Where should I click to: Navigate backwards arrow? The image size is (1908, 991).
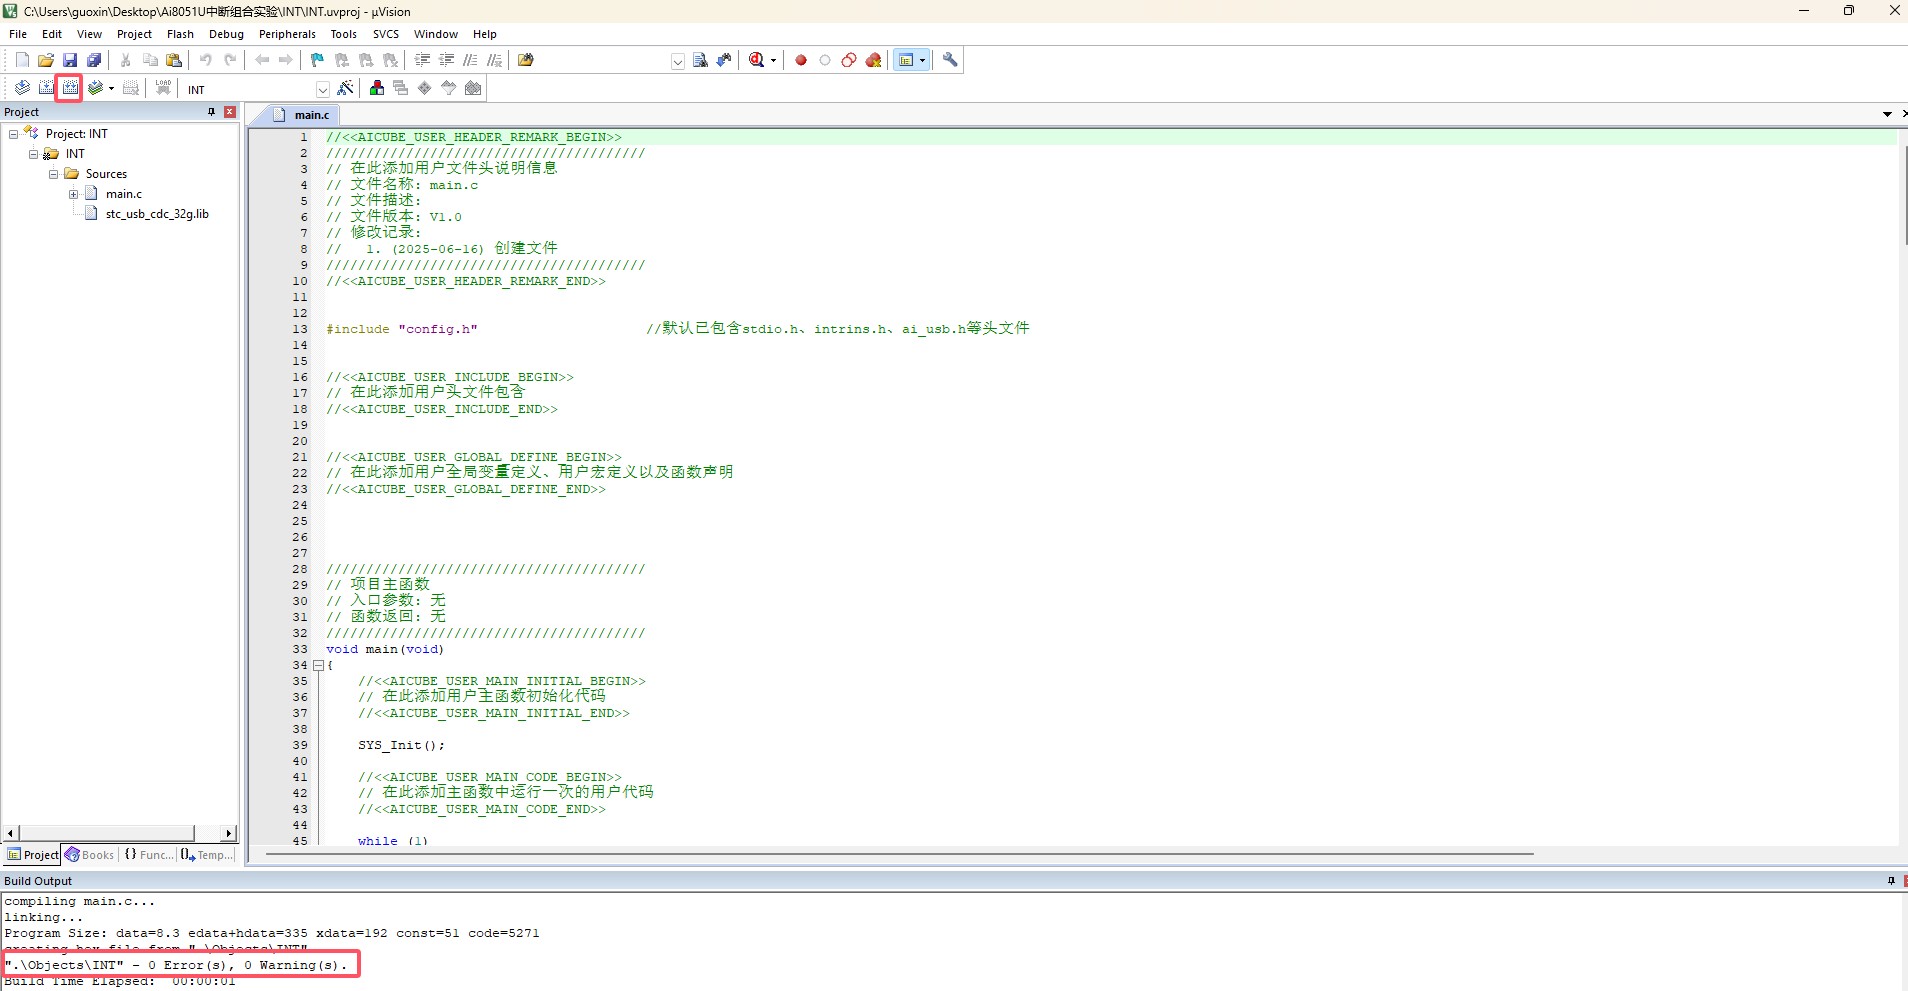coord(262,60)
